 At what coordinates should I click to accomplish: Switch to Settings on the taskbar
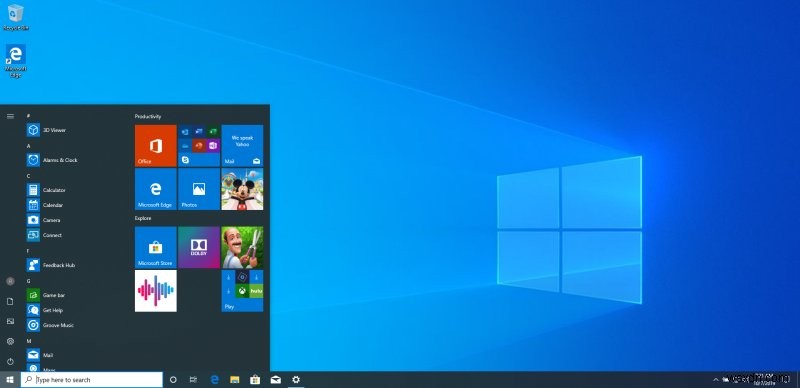point(296,379)
